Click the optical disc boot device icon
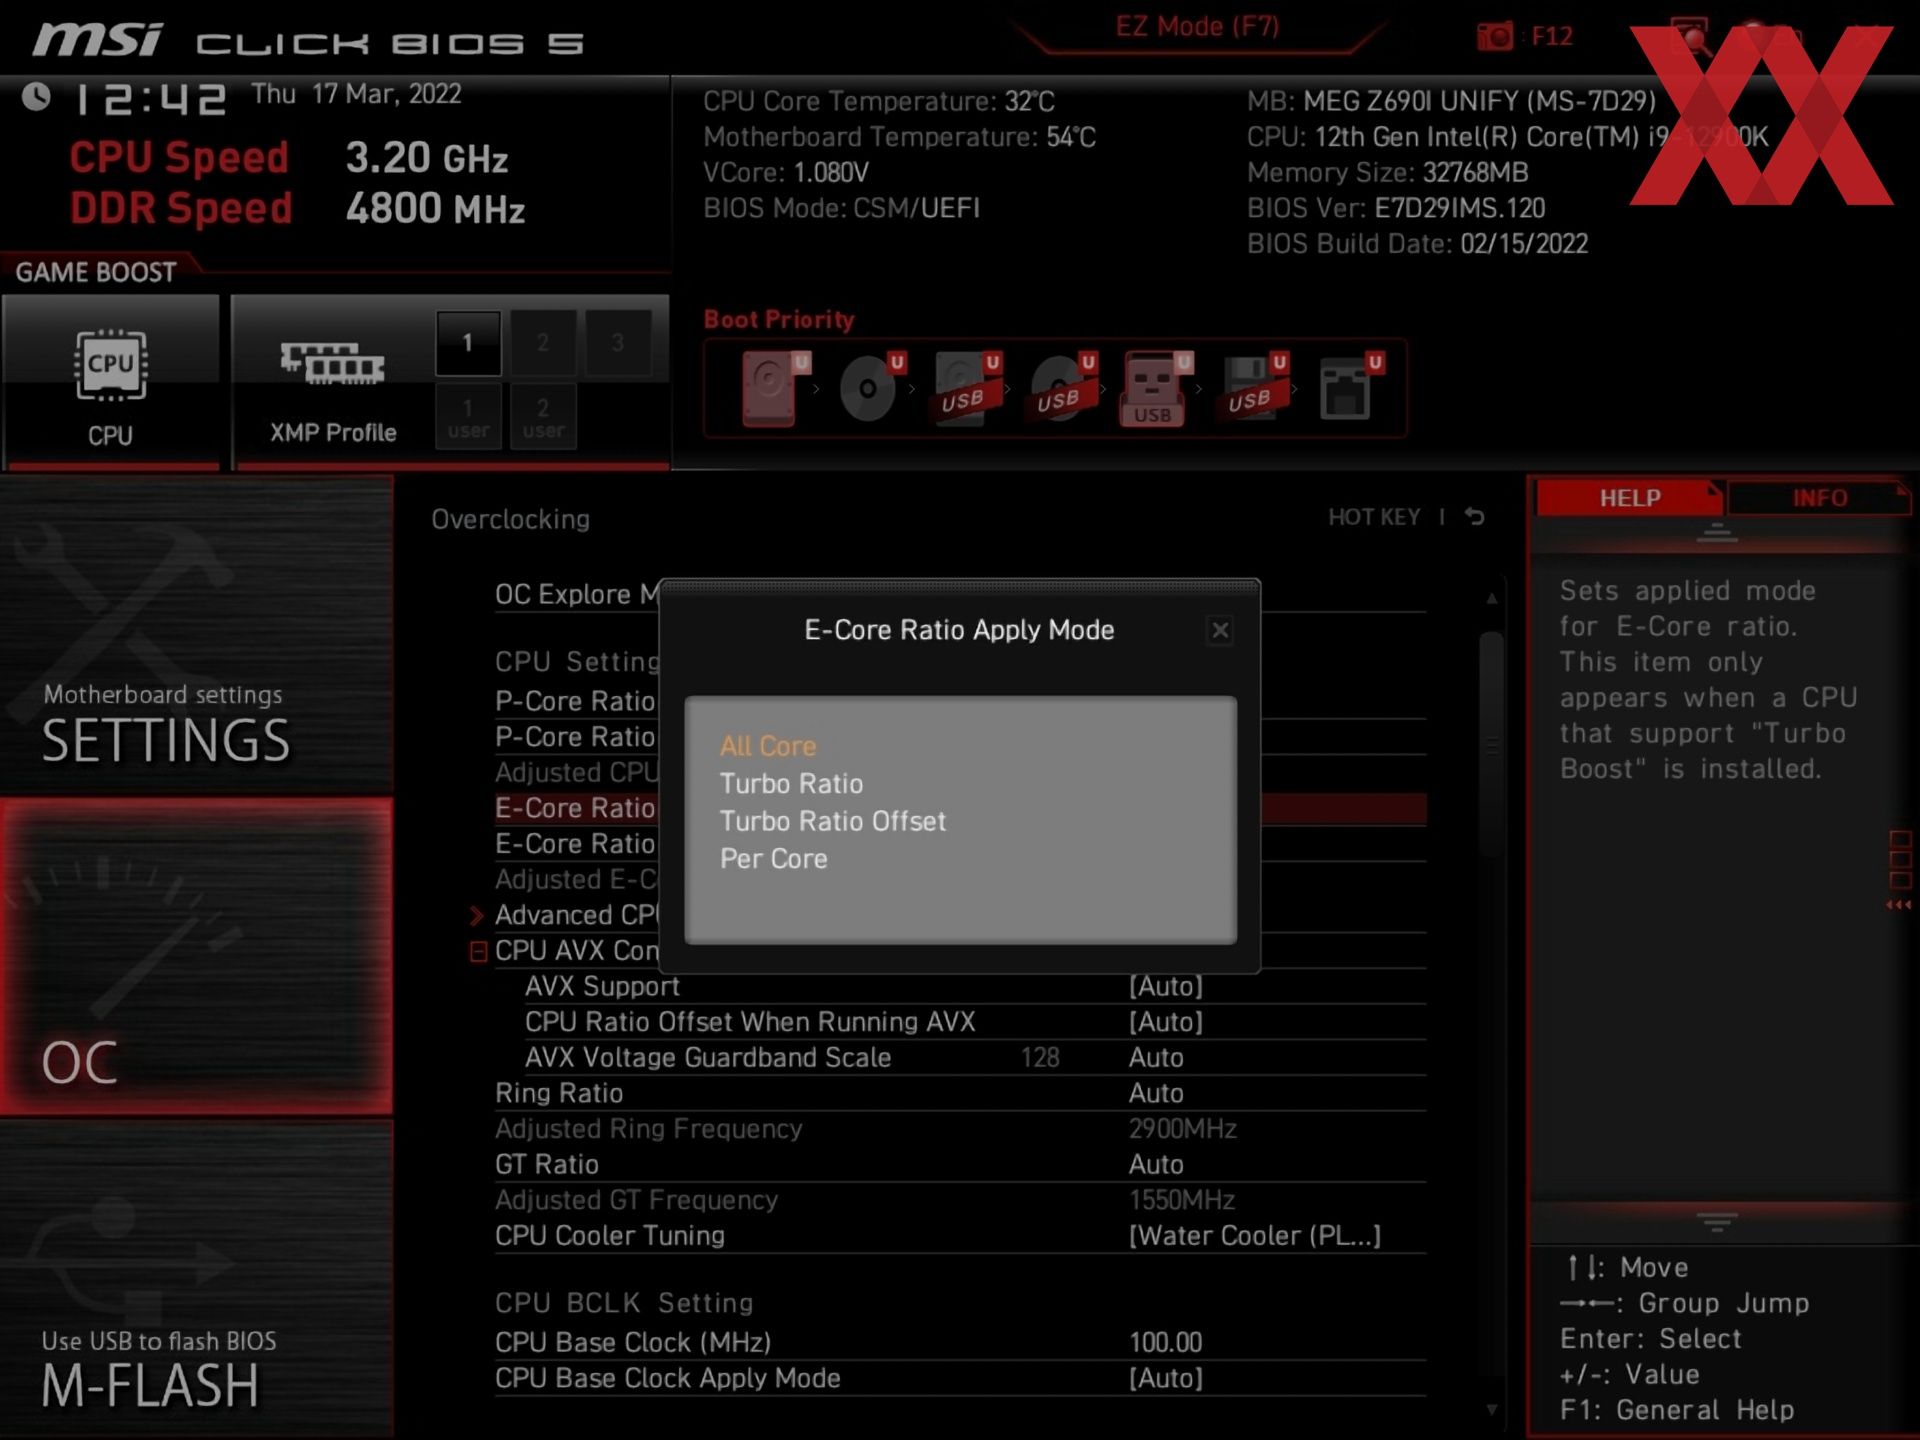Screen dimensions: 1920x1440 tap(870, 388)
